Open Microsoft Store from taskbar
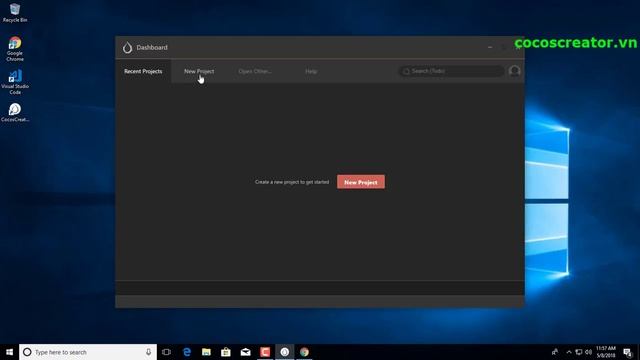Image resolution: width=640 pixels, height=360 pixels. click(226, 352)
